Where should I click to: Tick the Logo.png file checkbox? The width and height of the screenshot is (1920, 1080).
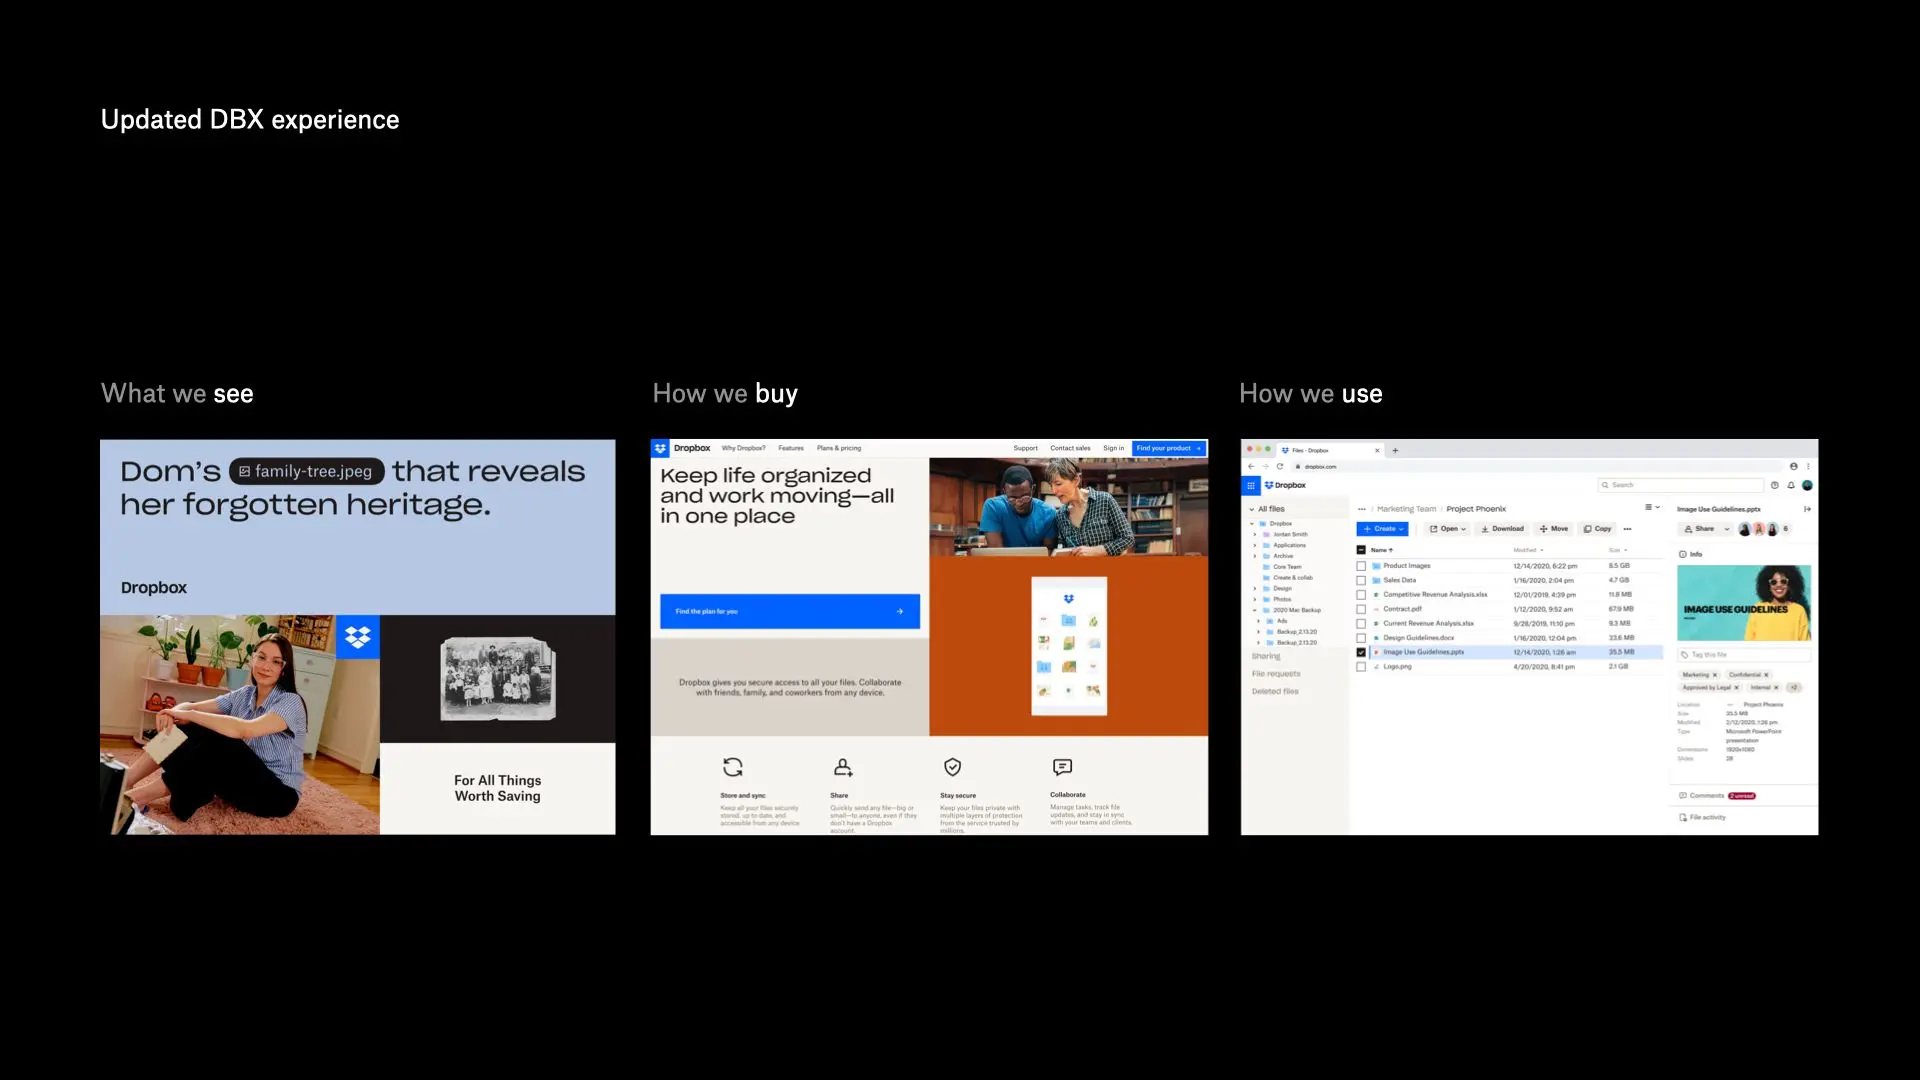tap(1361, 667)
